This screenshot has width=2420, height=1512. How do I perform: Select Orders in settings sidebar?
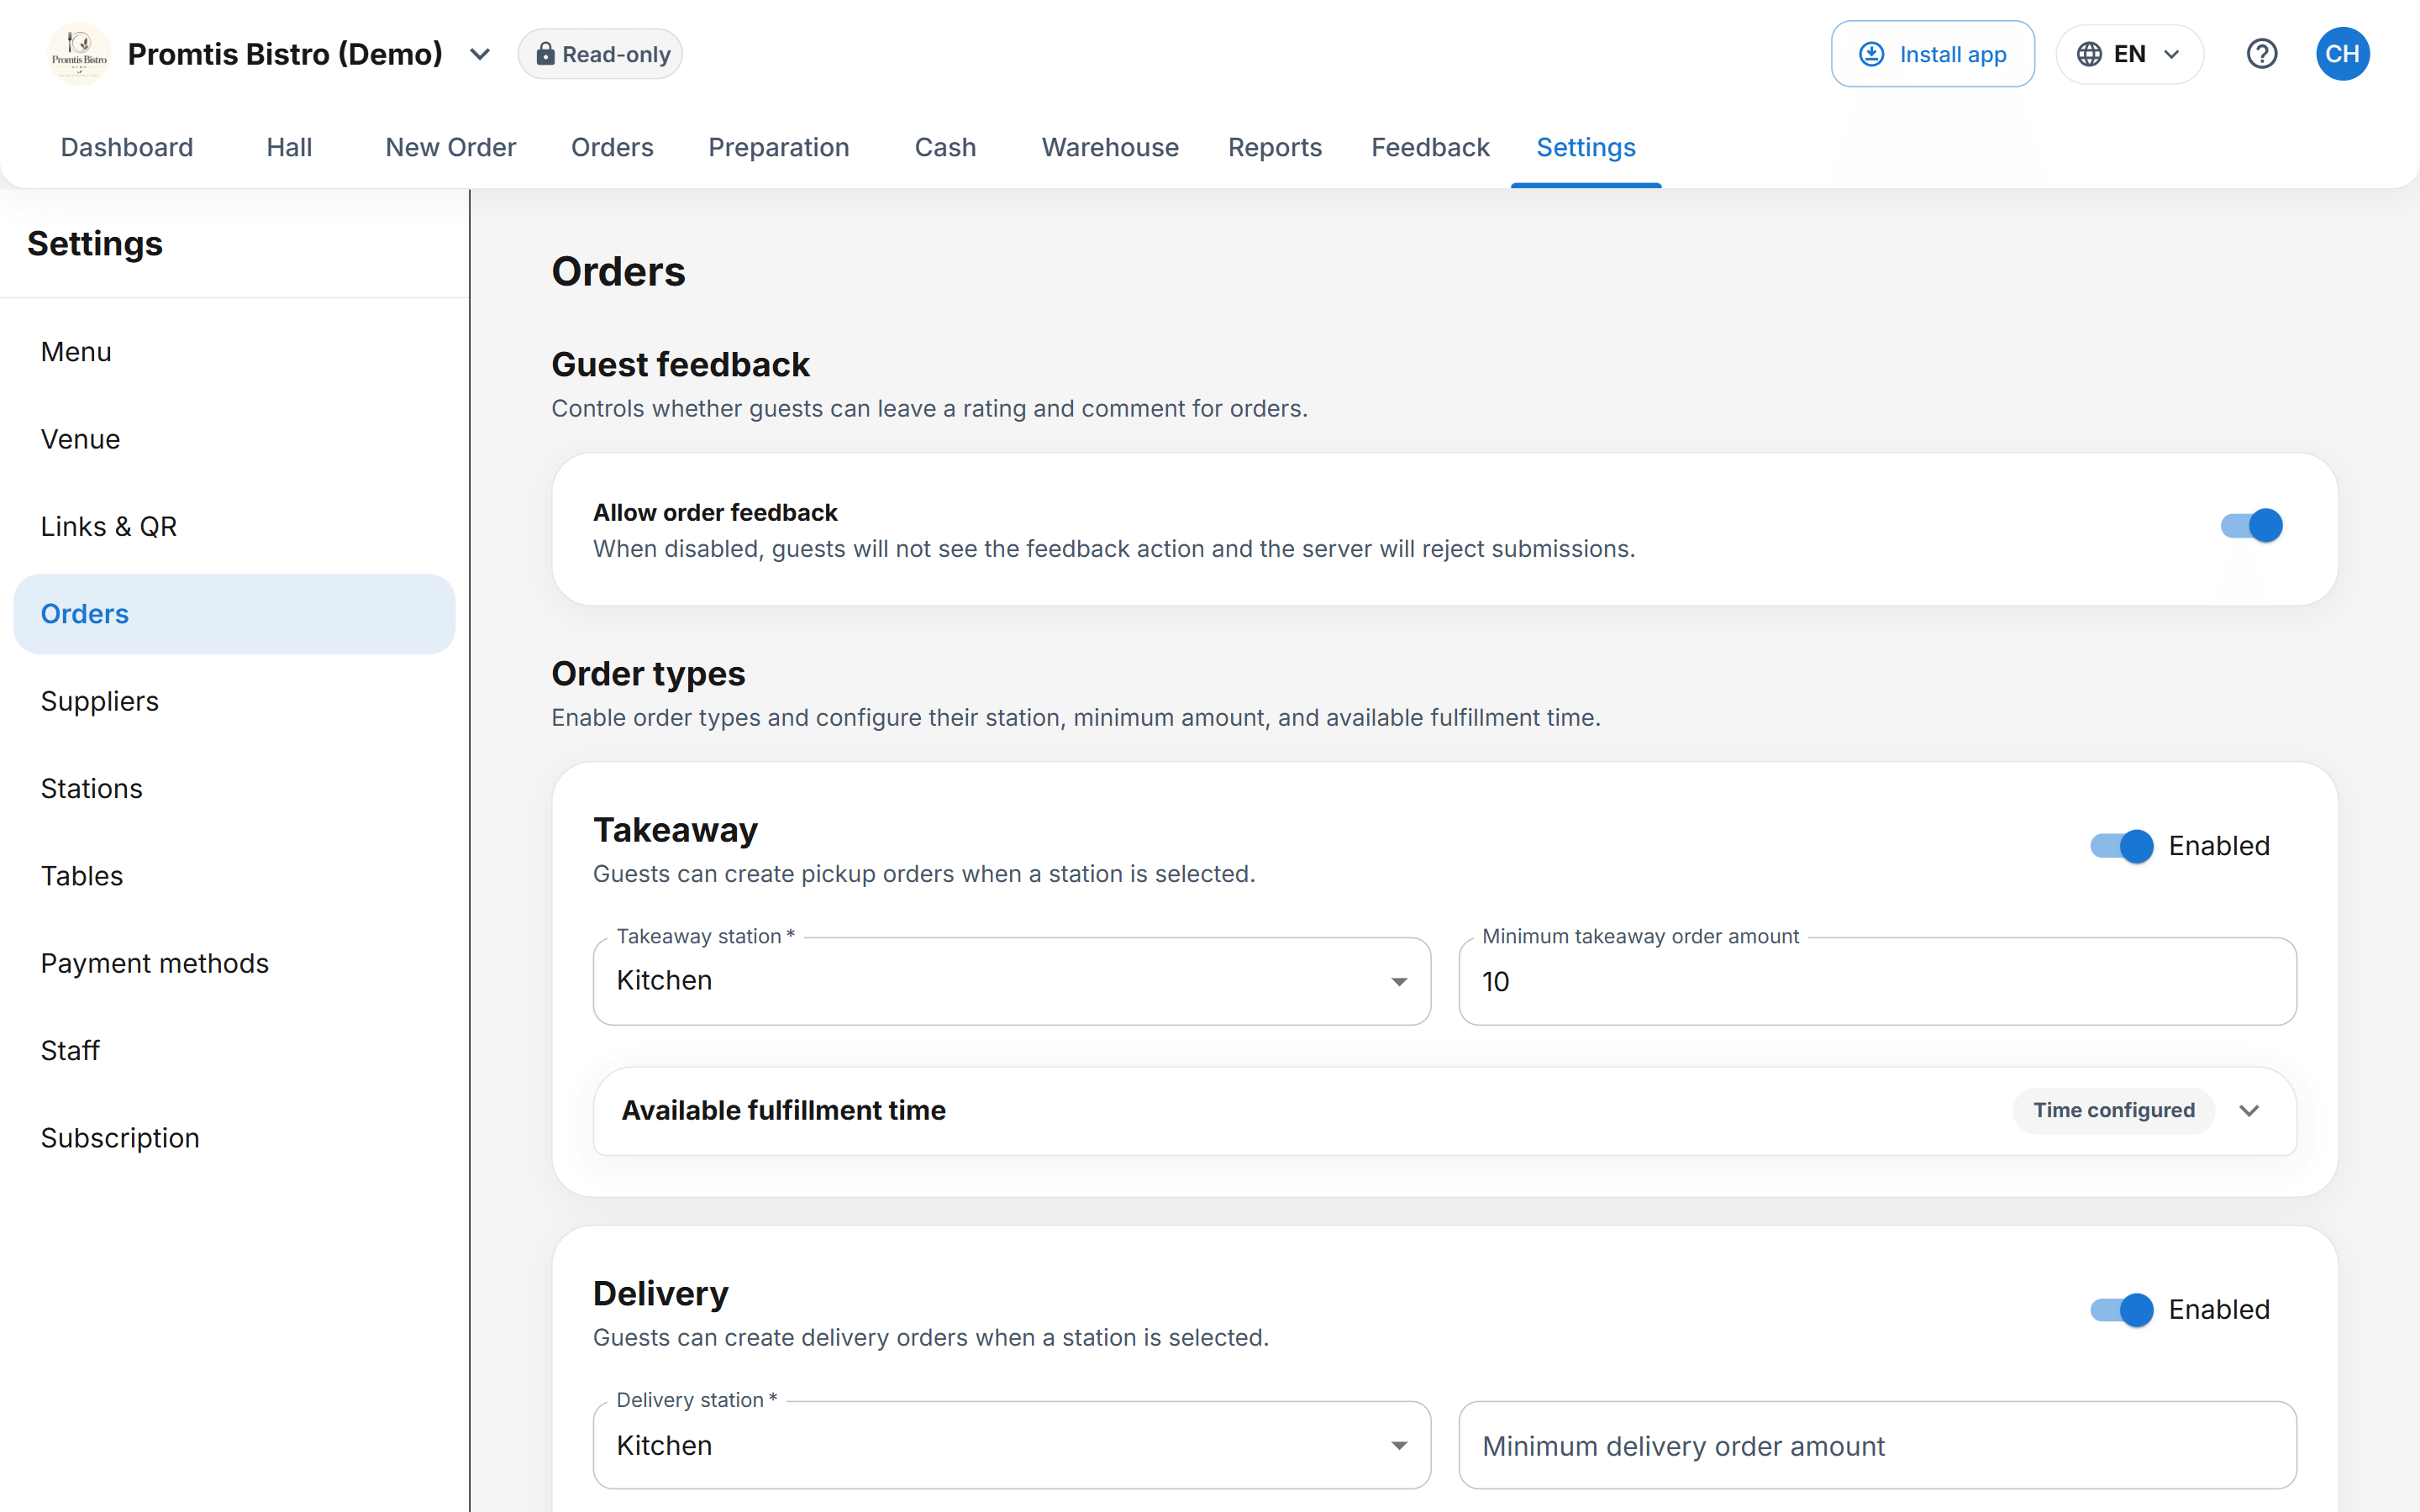point(234,614)
